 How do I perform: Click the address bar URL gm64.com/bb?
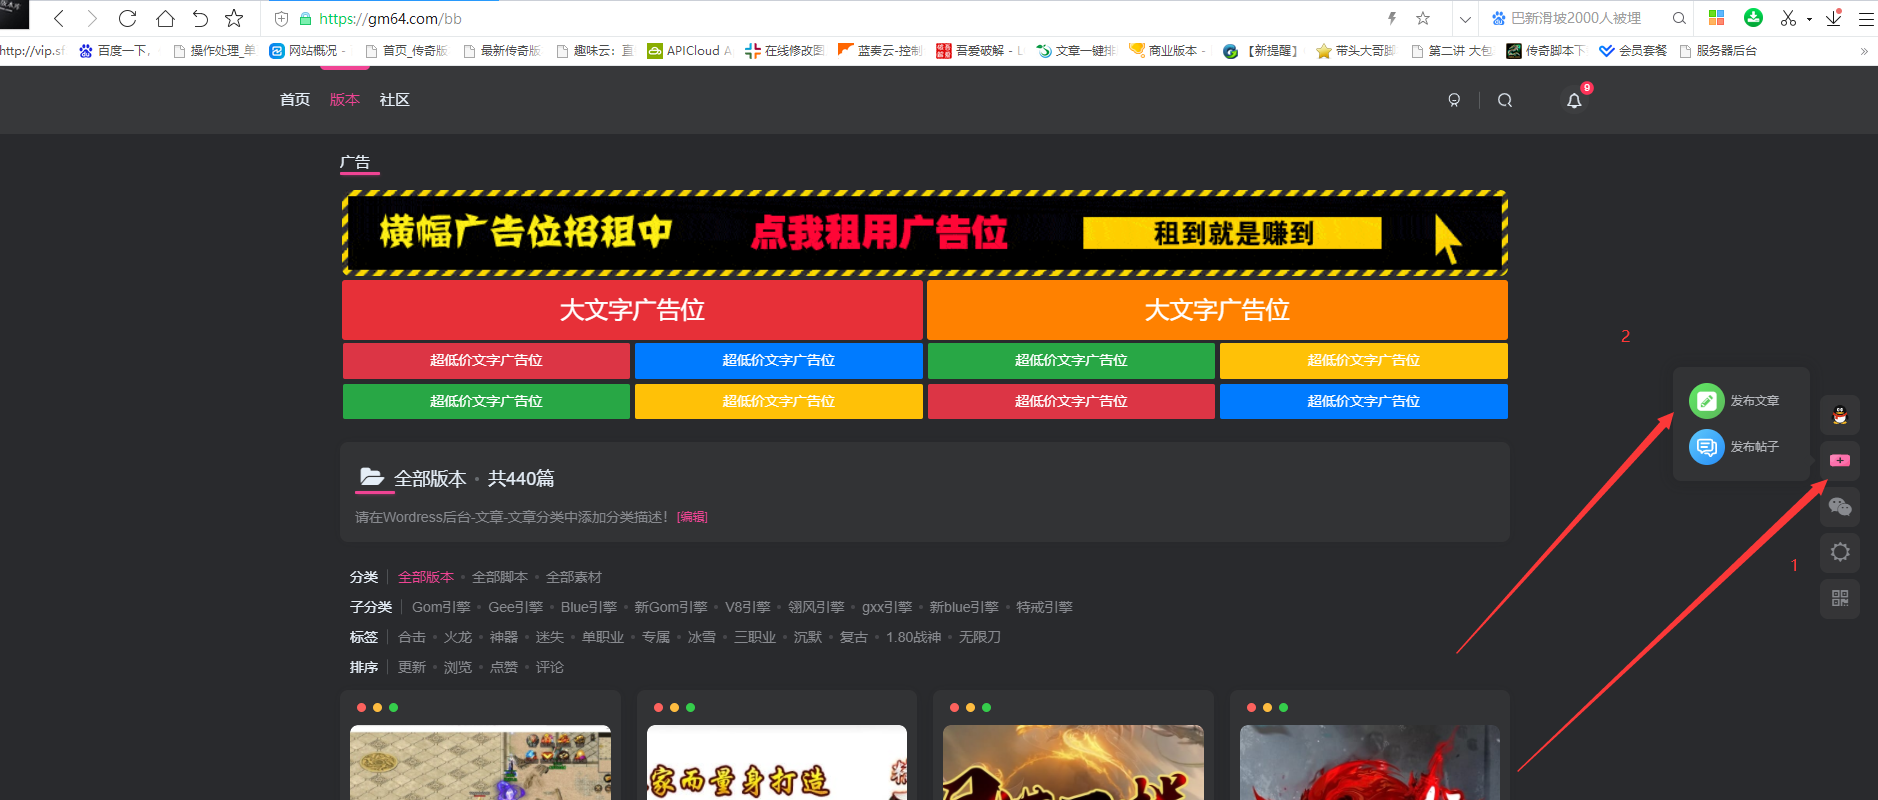[390, 19]
